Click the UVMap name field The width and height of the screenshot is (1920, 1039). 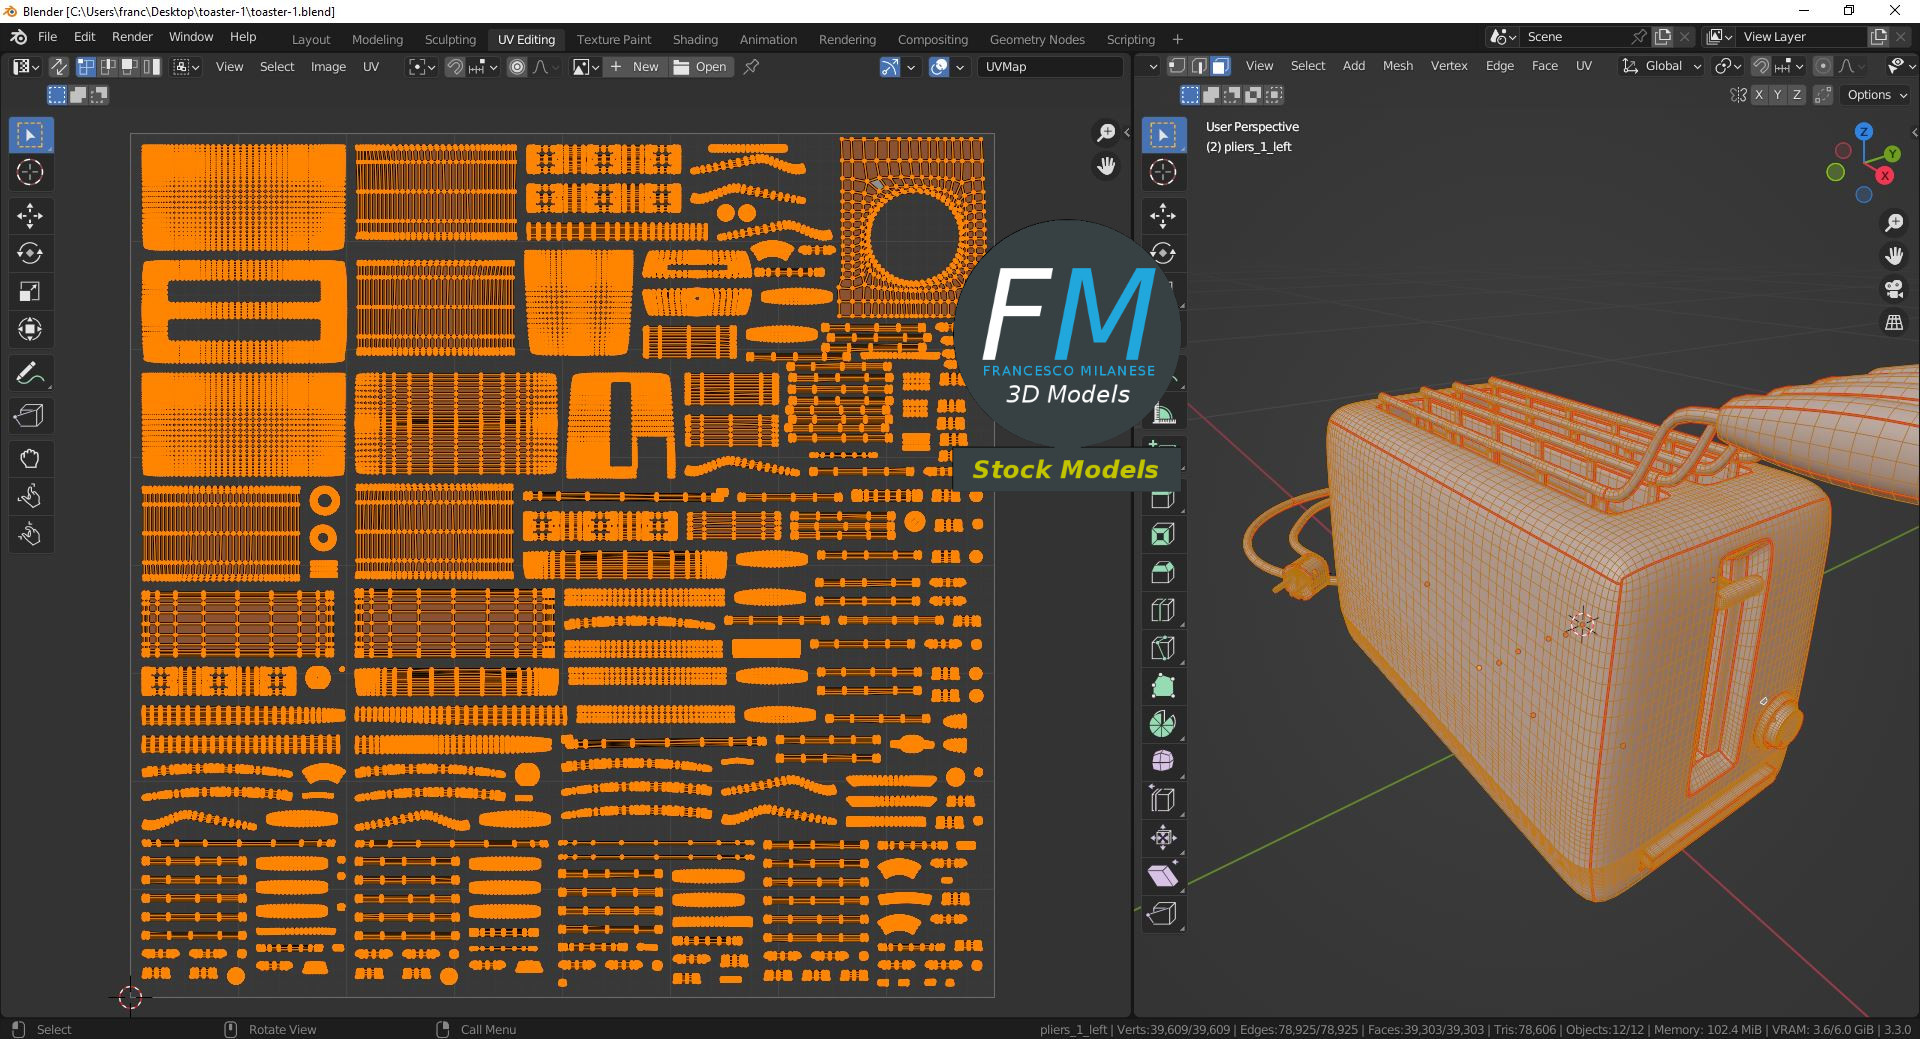point(1050,67)
